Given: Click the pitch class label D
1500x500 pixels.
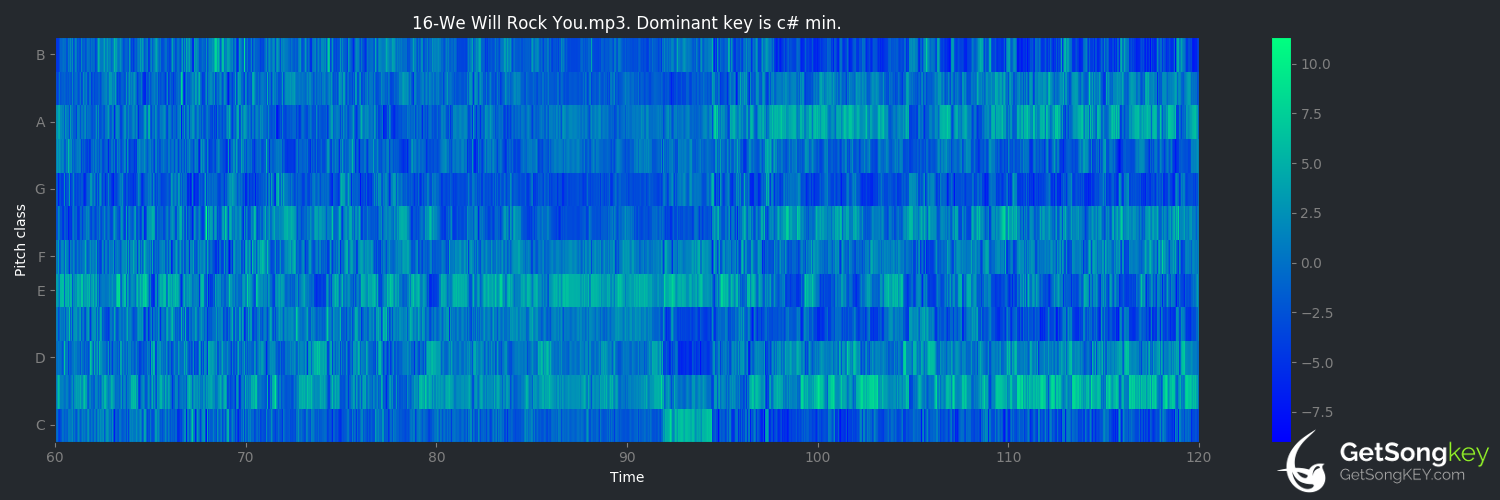Looking at the screenshot, I should [41, 358].
